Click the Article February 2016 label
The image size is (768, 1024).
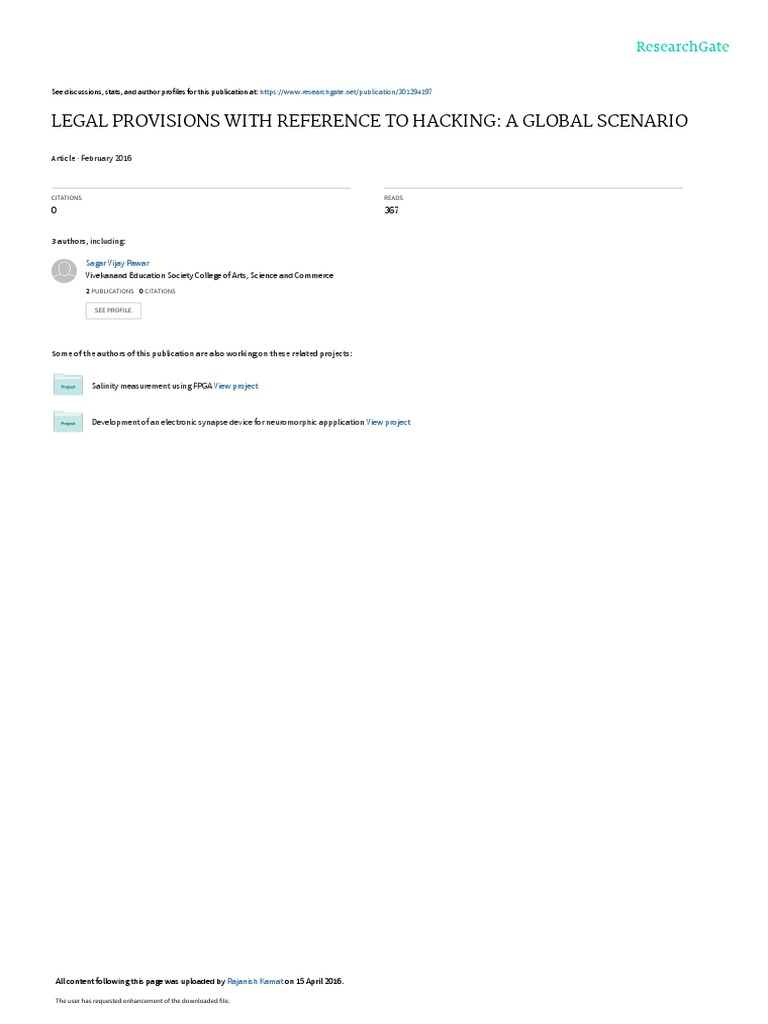[x=91, y=158]
